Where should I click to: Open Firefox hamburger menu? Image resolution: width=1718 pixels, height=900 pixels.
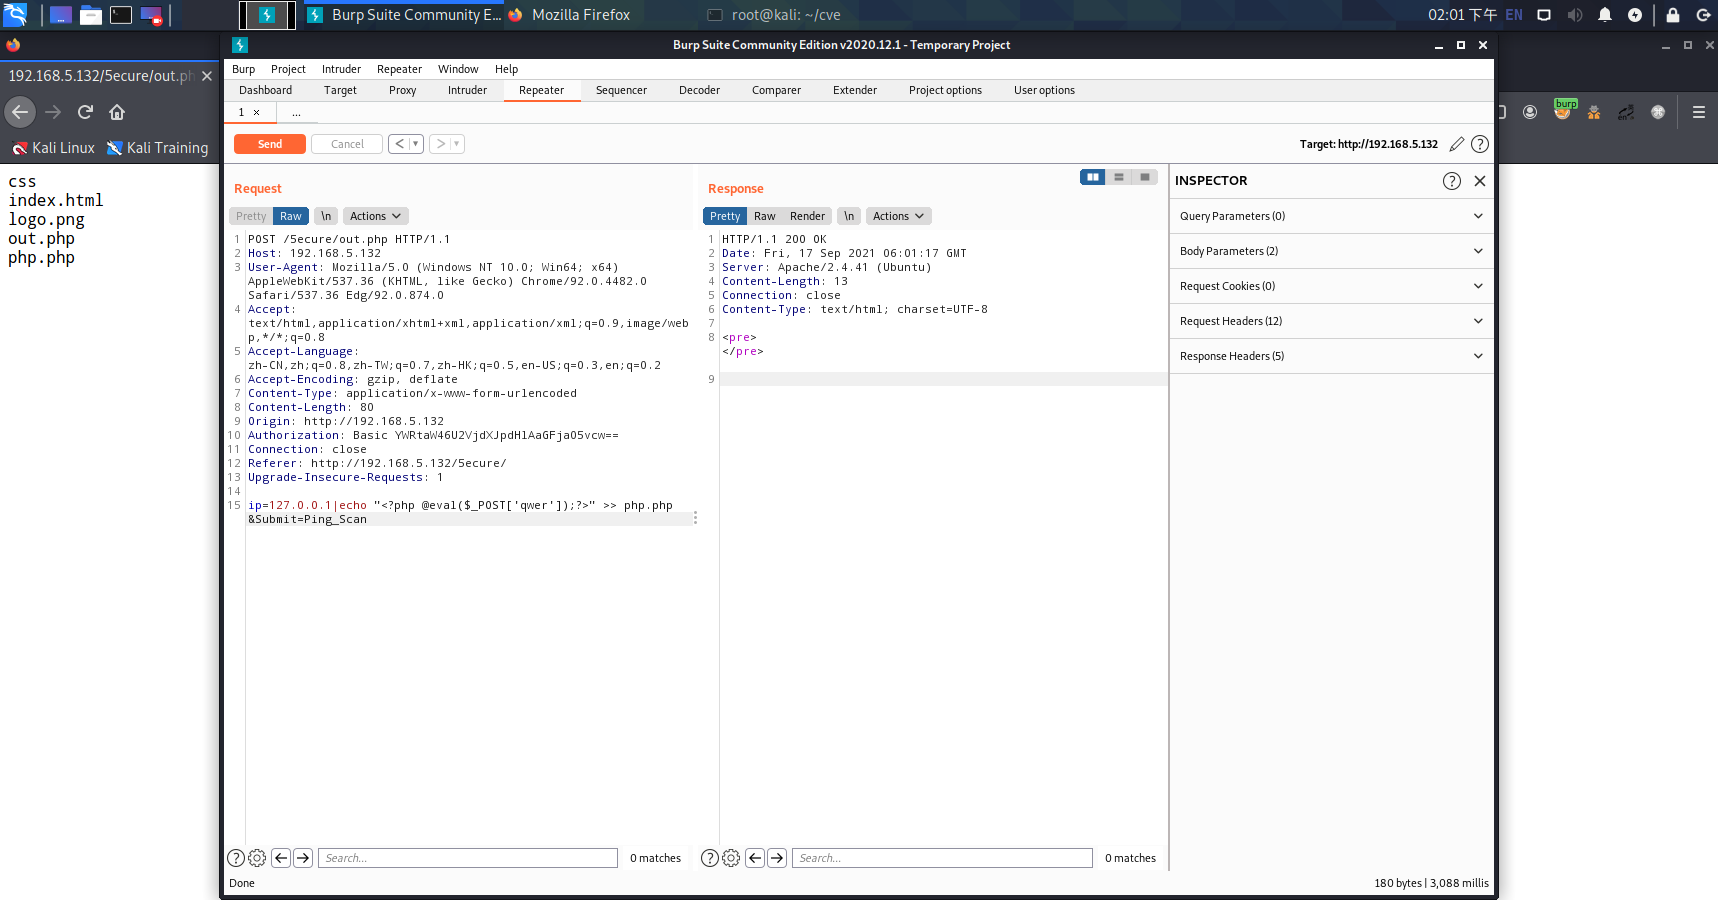click(1698, 112)
